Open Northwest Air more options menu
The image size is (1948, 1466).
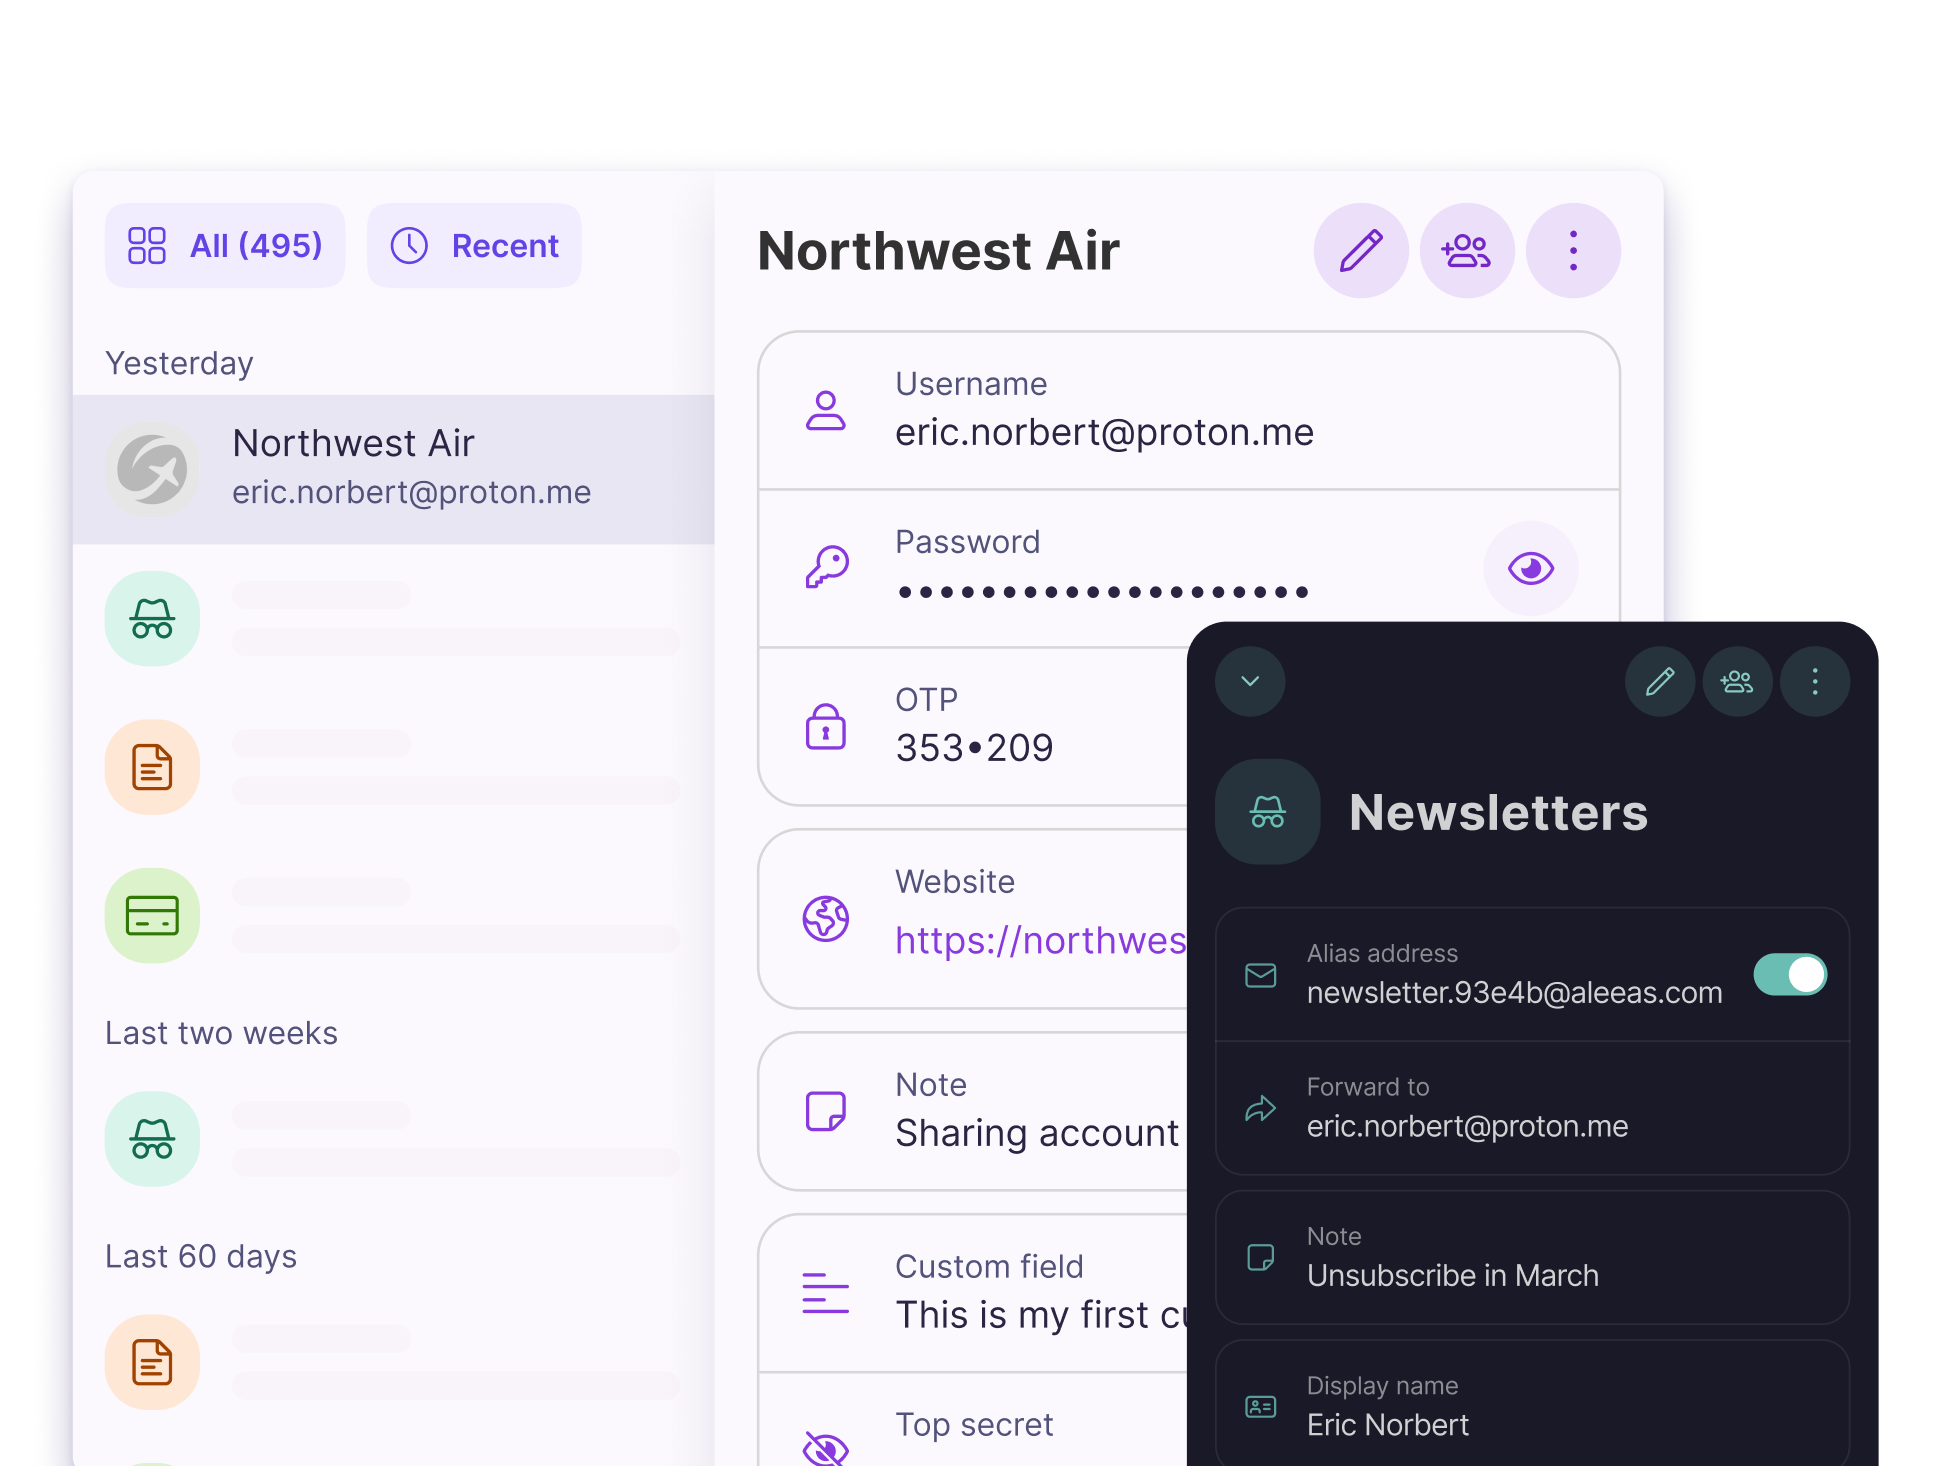click(x=1573, y=250)
